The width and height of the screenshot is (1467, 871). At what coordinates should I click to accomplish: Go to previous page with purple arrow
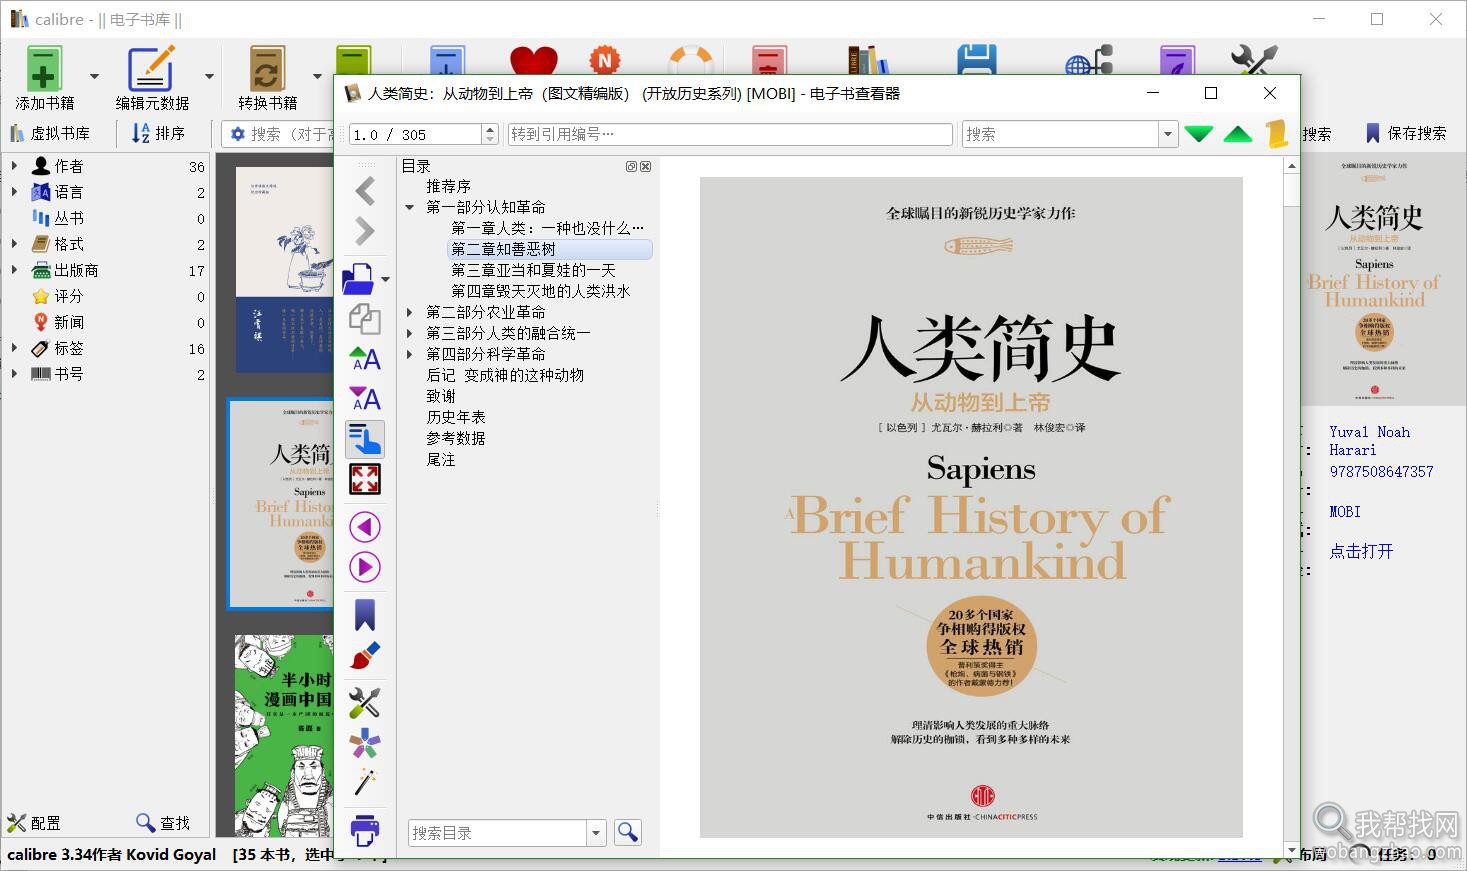tap(365, 527)
